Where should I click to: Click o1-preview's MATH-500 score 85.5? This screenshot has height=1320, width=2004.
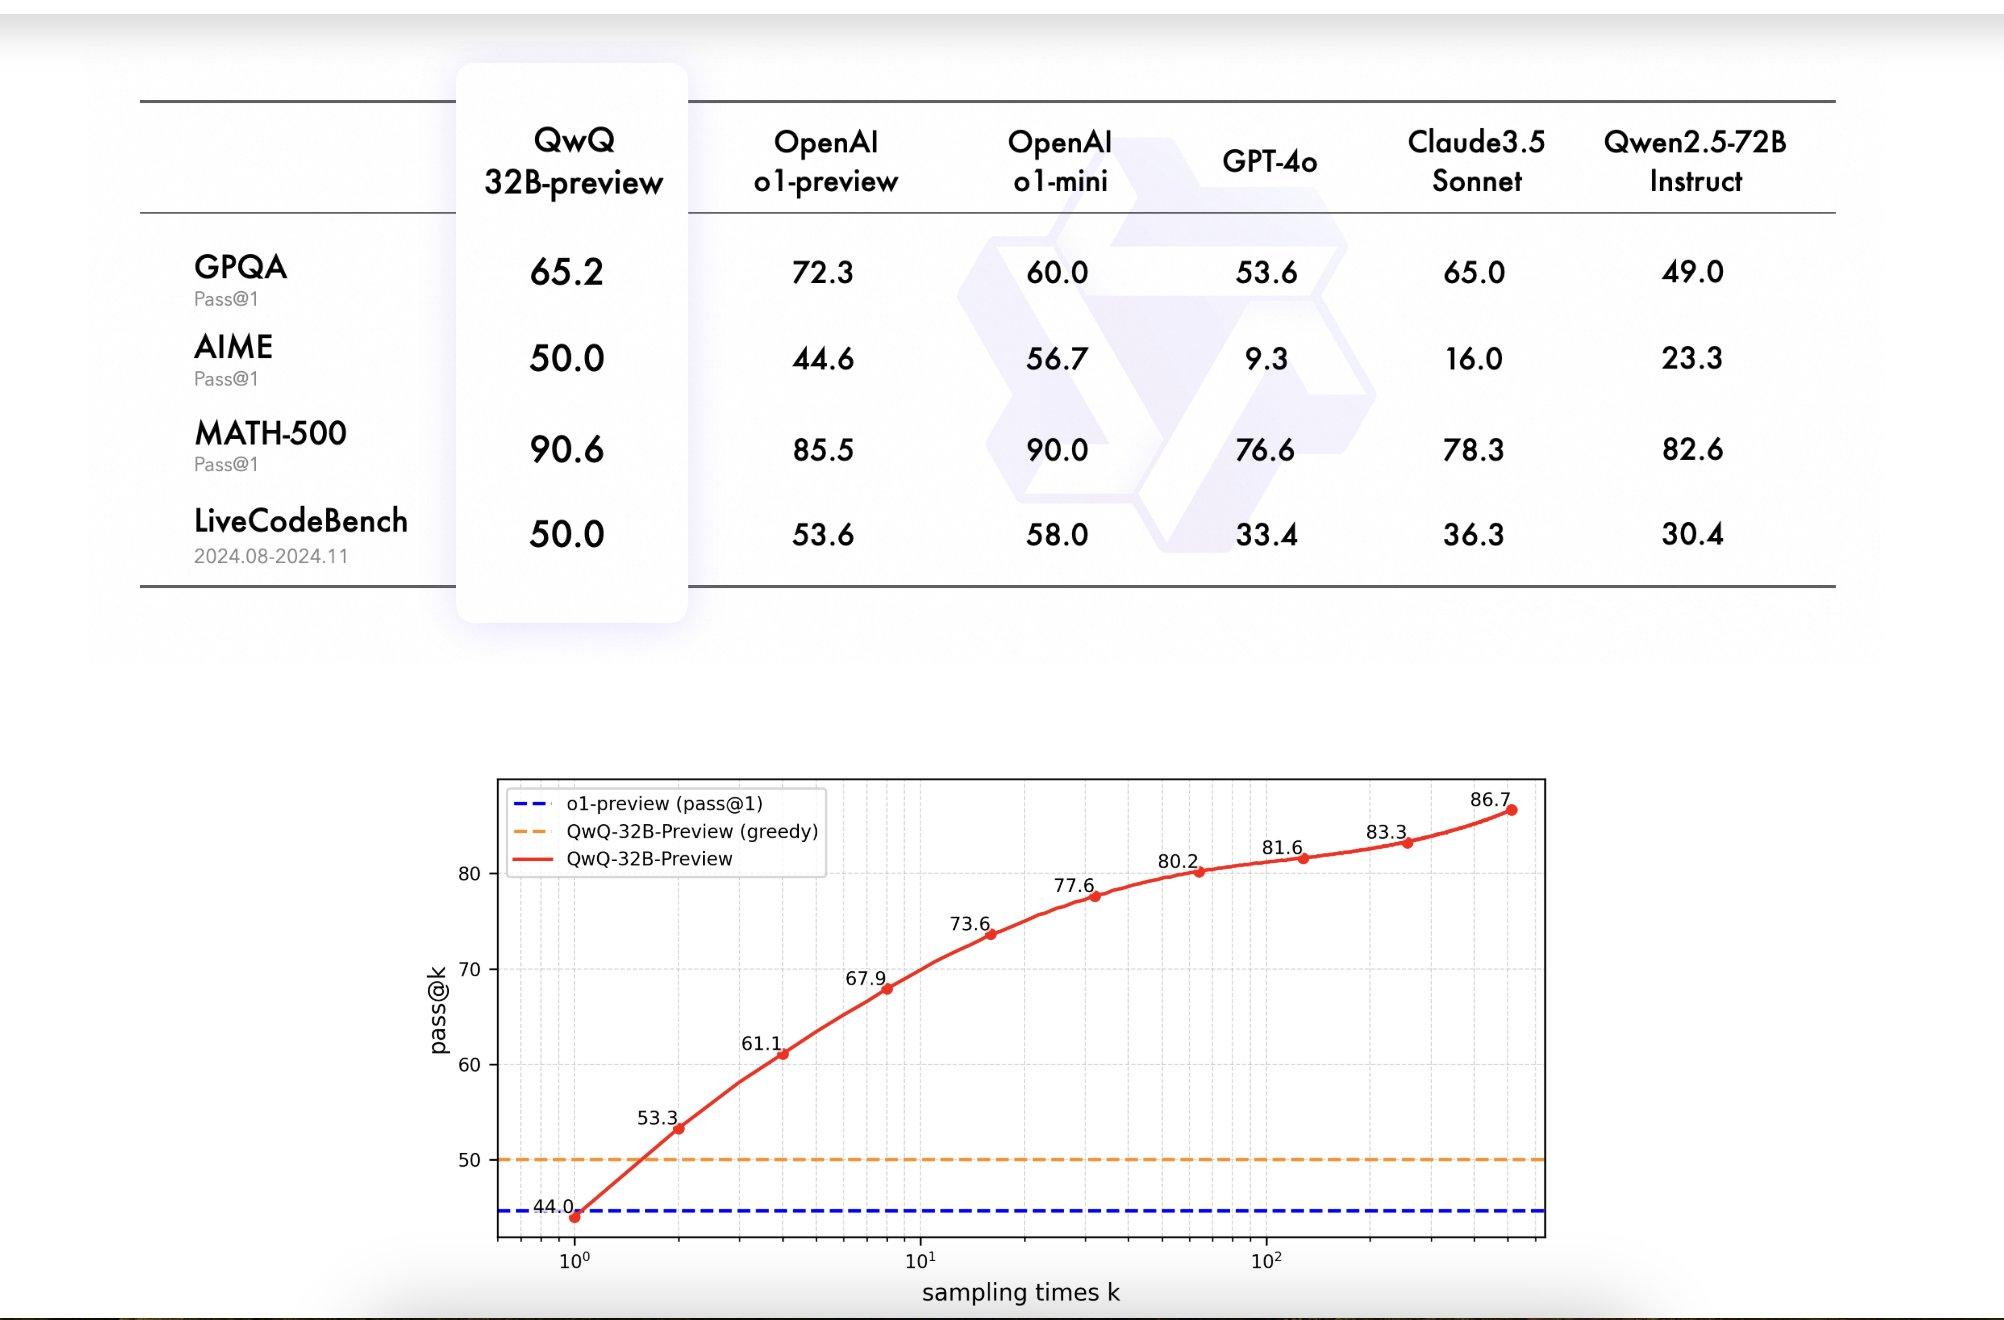tap(823, 449)
